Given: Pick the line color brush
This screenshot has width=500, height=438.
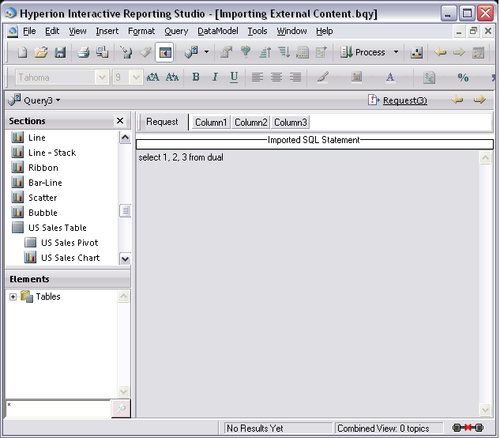Looking at the screenshot, I should (x=322, y=77).
